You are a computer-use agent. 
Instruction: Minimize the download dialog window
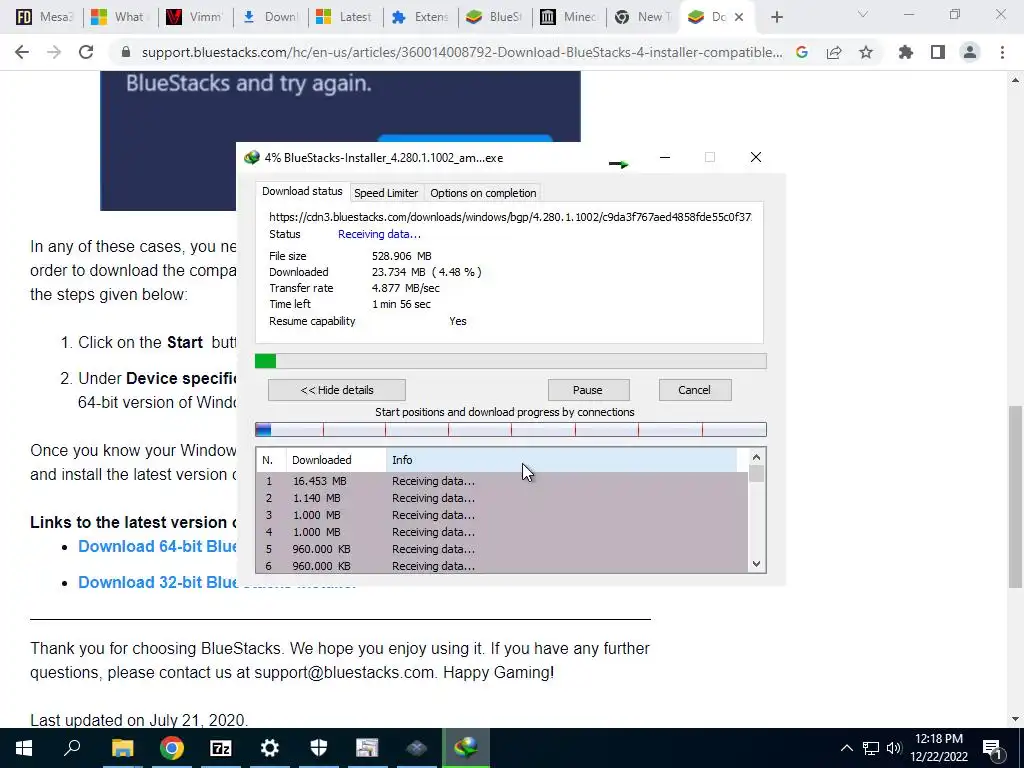pos(665,157)
